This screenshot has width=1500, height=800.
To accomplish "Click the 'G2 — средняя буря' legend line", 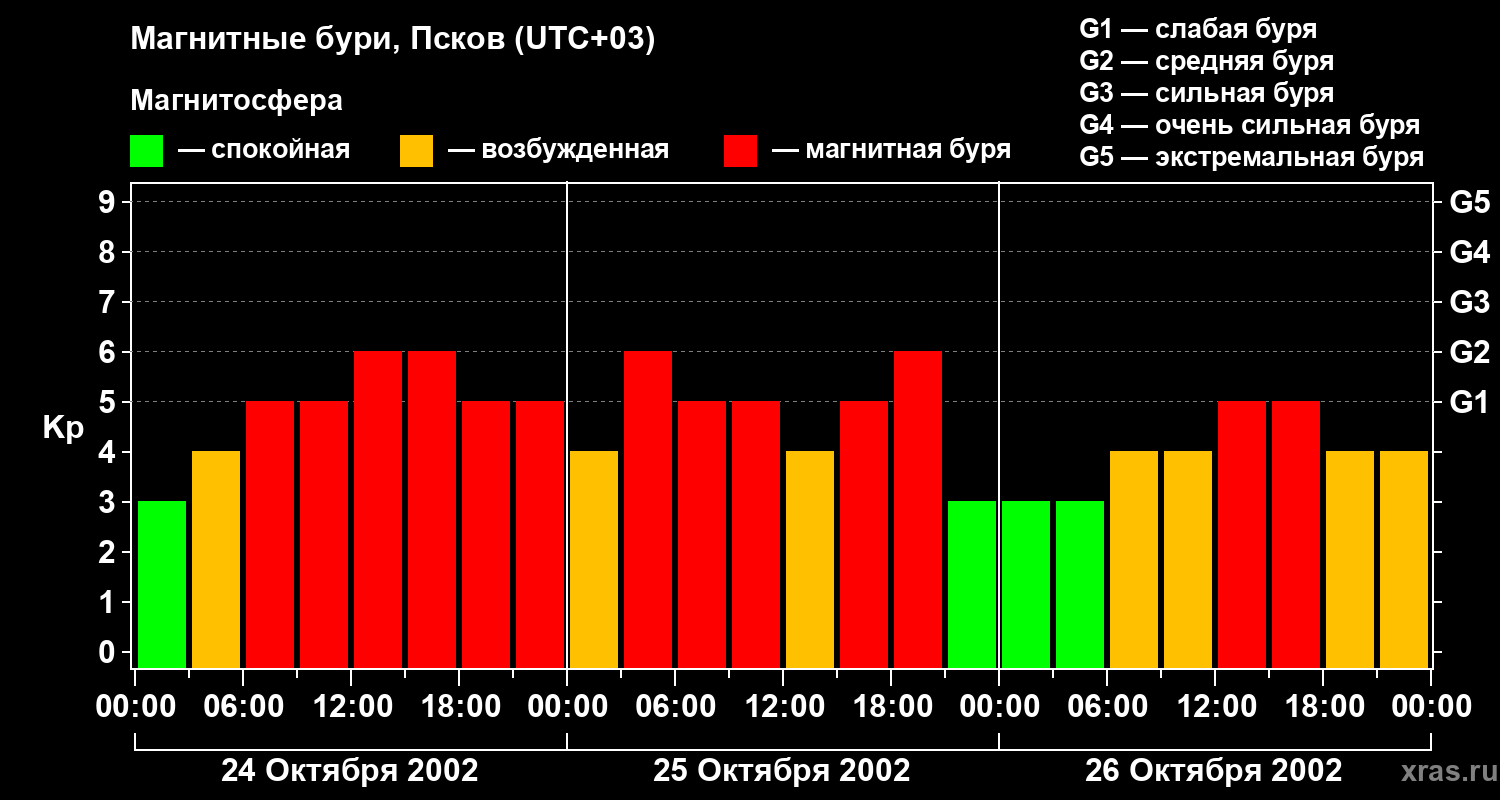I will pos(1207,61).
